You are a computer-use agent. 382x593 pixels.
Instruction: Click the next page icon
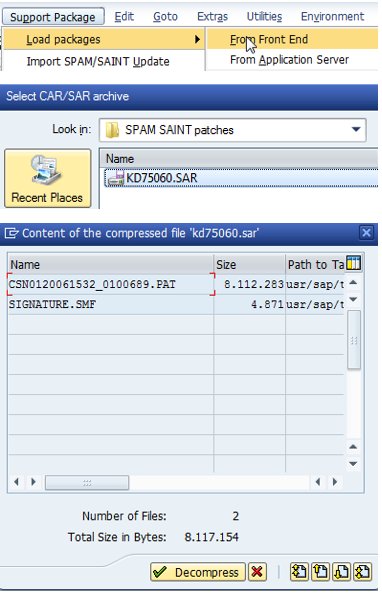[x=342, y=572]
